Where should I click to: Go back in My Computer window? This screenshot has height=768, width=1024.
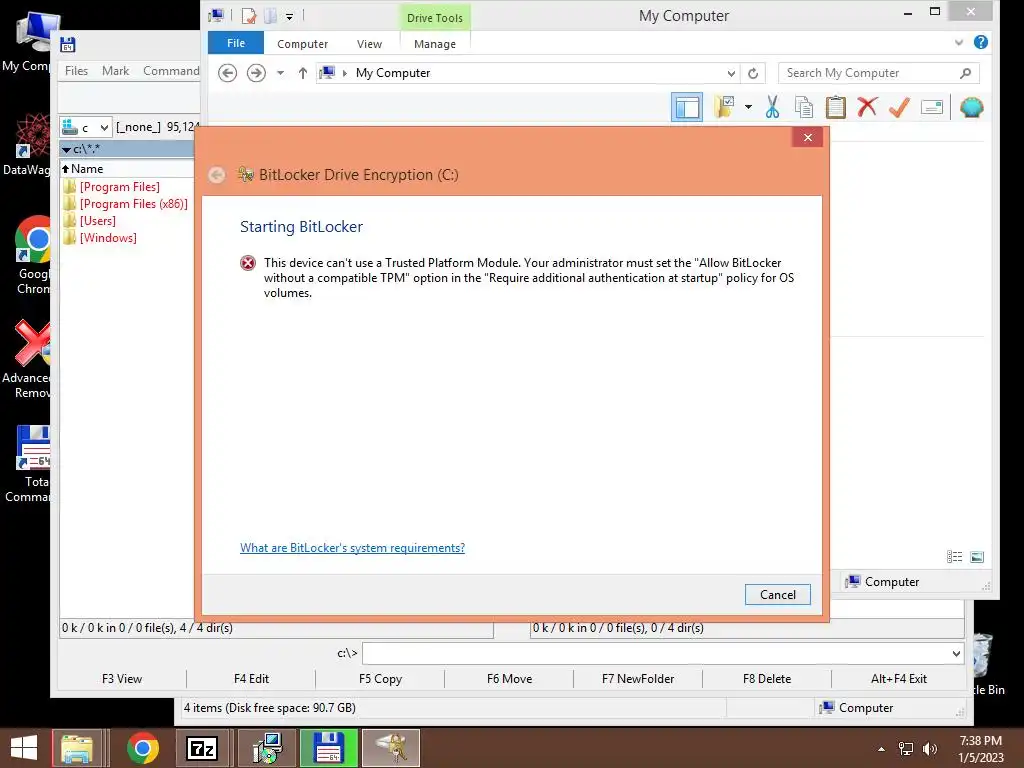[x=227, y=72]
